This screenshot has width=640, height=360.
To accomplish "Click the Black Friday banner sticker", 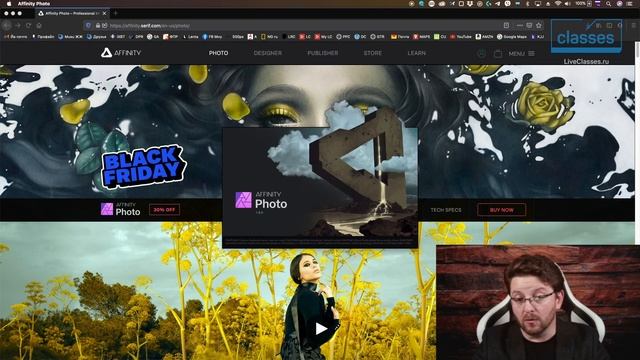I will [x=143, y=167].
